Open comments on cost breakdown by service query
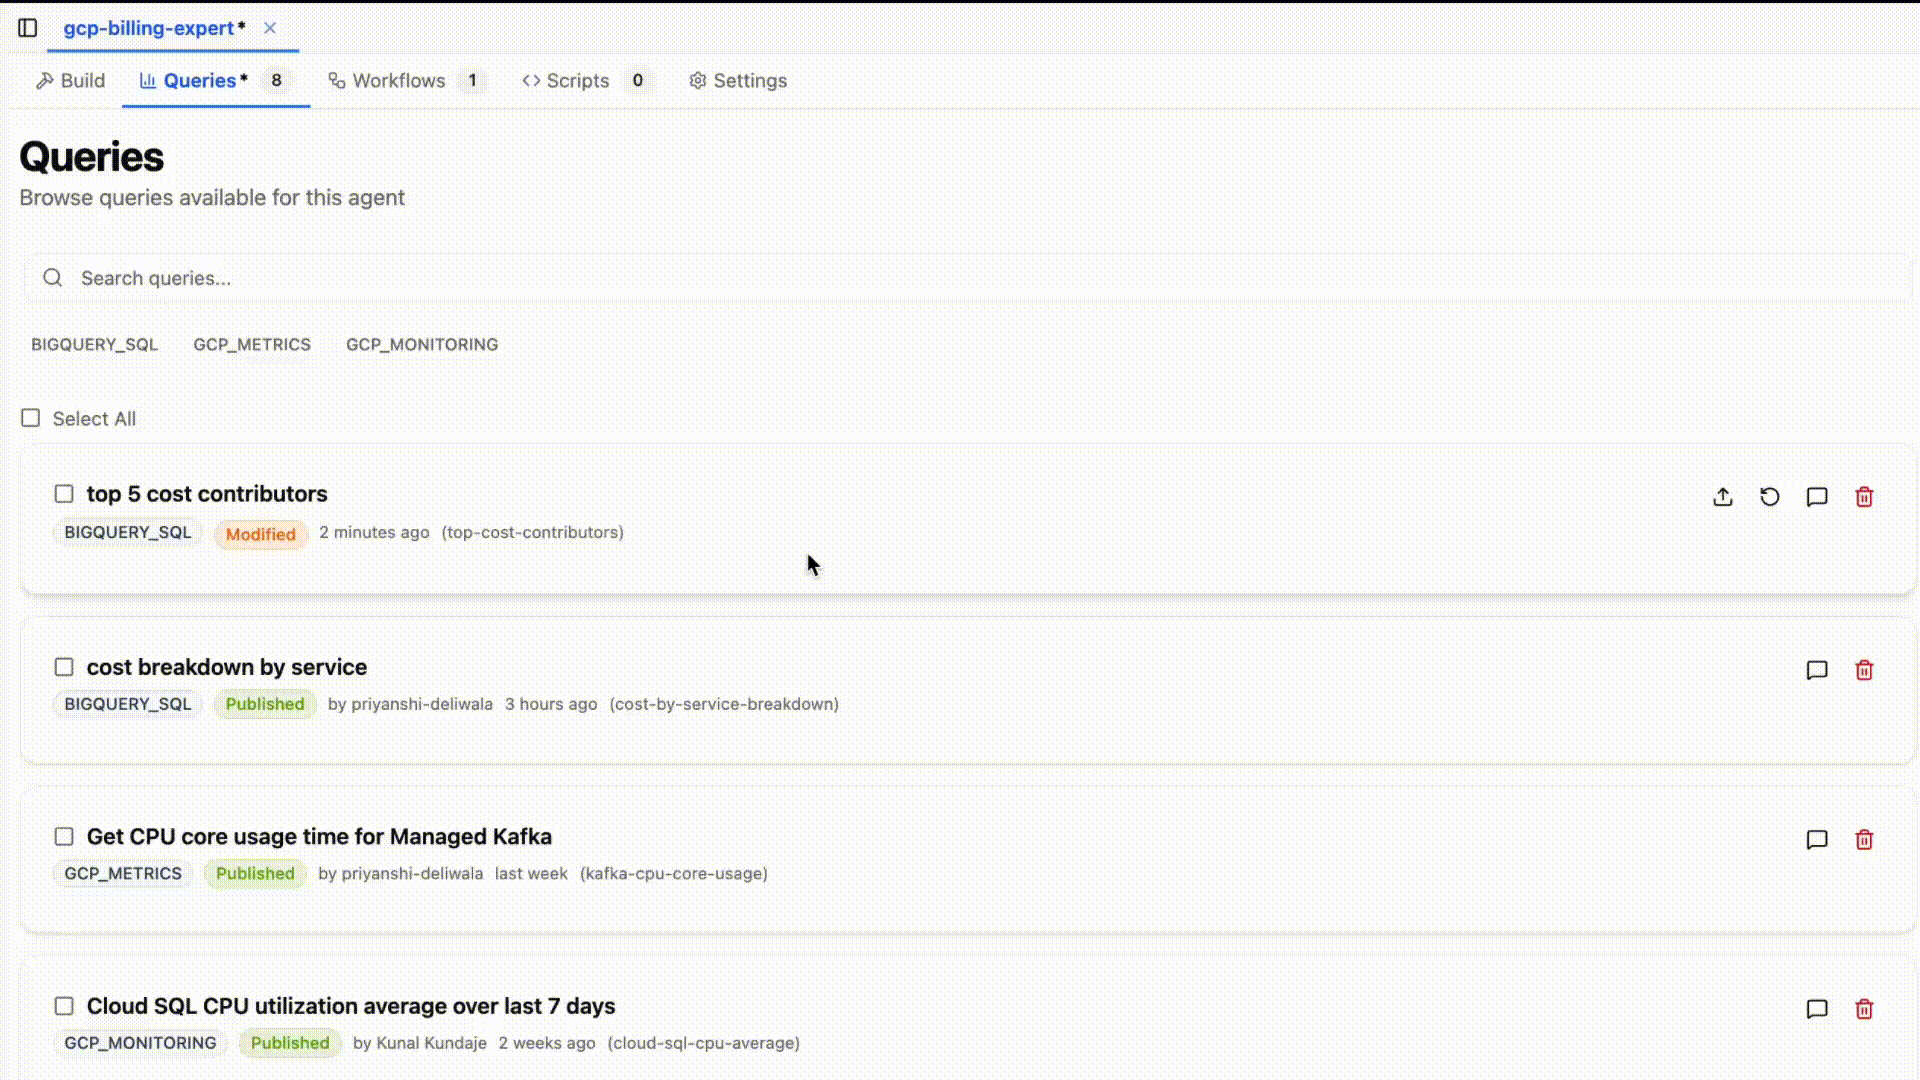This screenshot has width=1920, height=1080. tap(1817, 670)
